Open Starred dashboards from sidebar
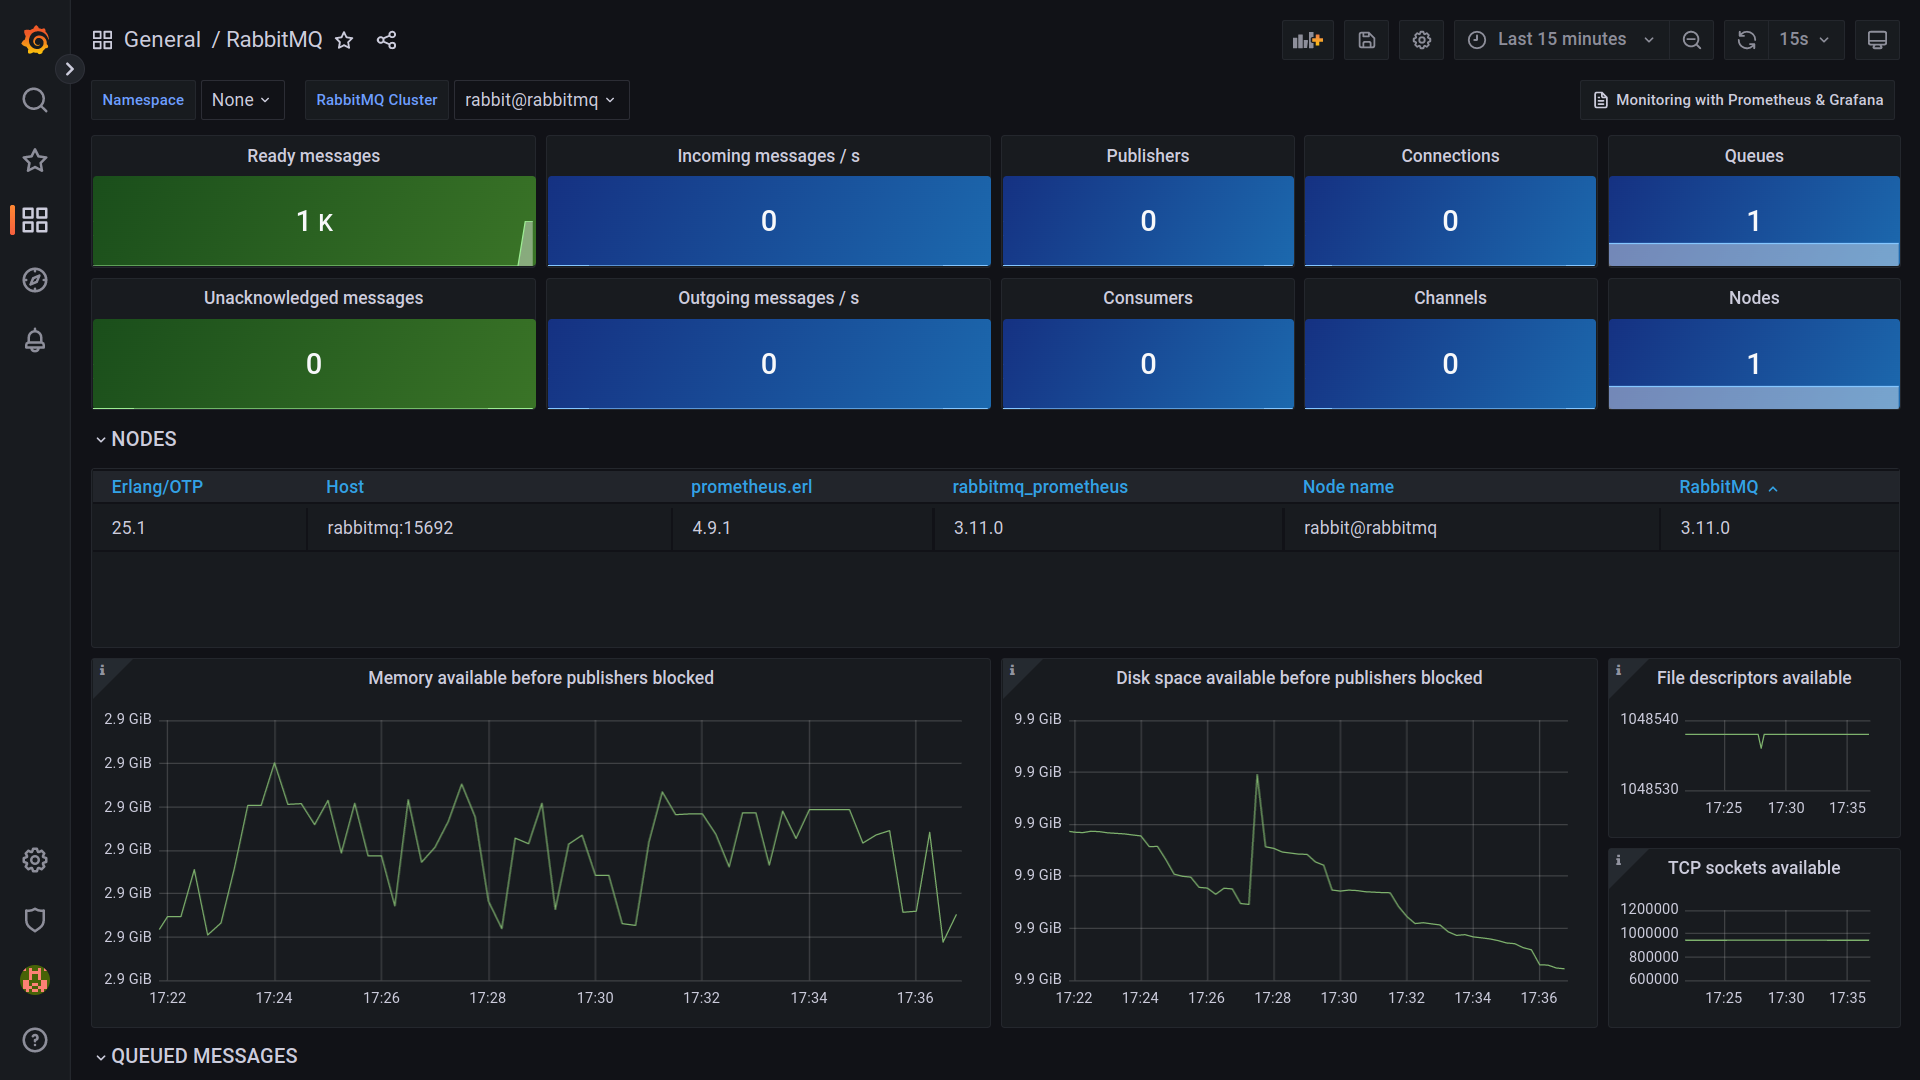Viewport: 1920px width, 1080px height. 35,160
